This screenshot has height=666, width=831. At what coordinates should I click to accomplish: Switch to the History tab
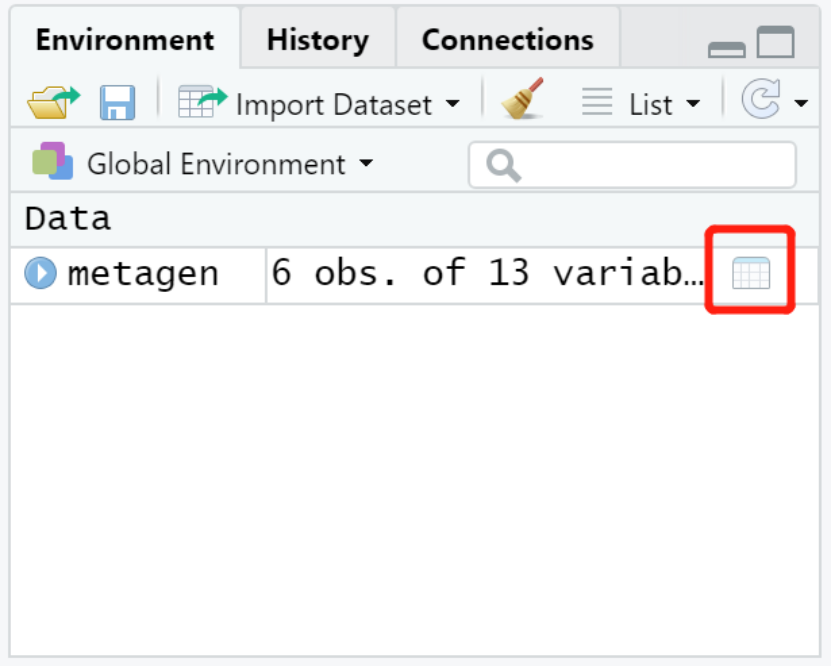coord(317,40)
